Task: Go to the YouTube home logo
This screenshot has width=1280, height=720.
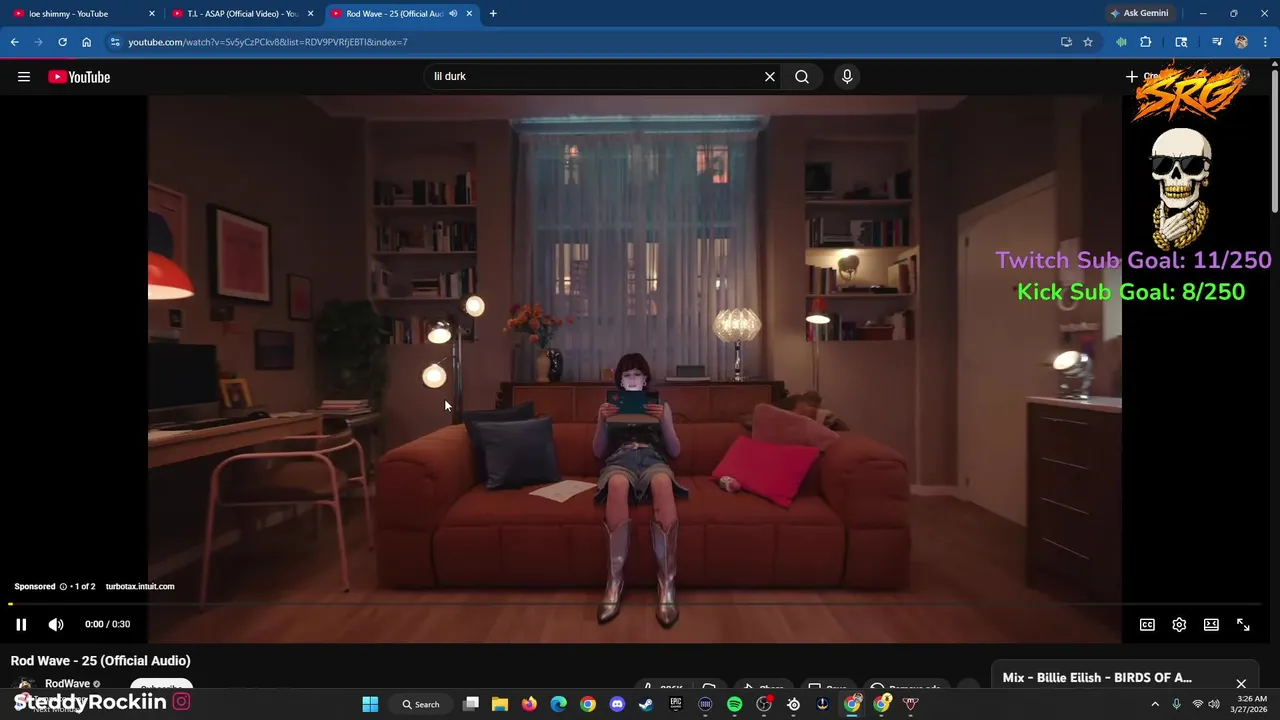Action: pyautogui.click(x=79, y=77)
